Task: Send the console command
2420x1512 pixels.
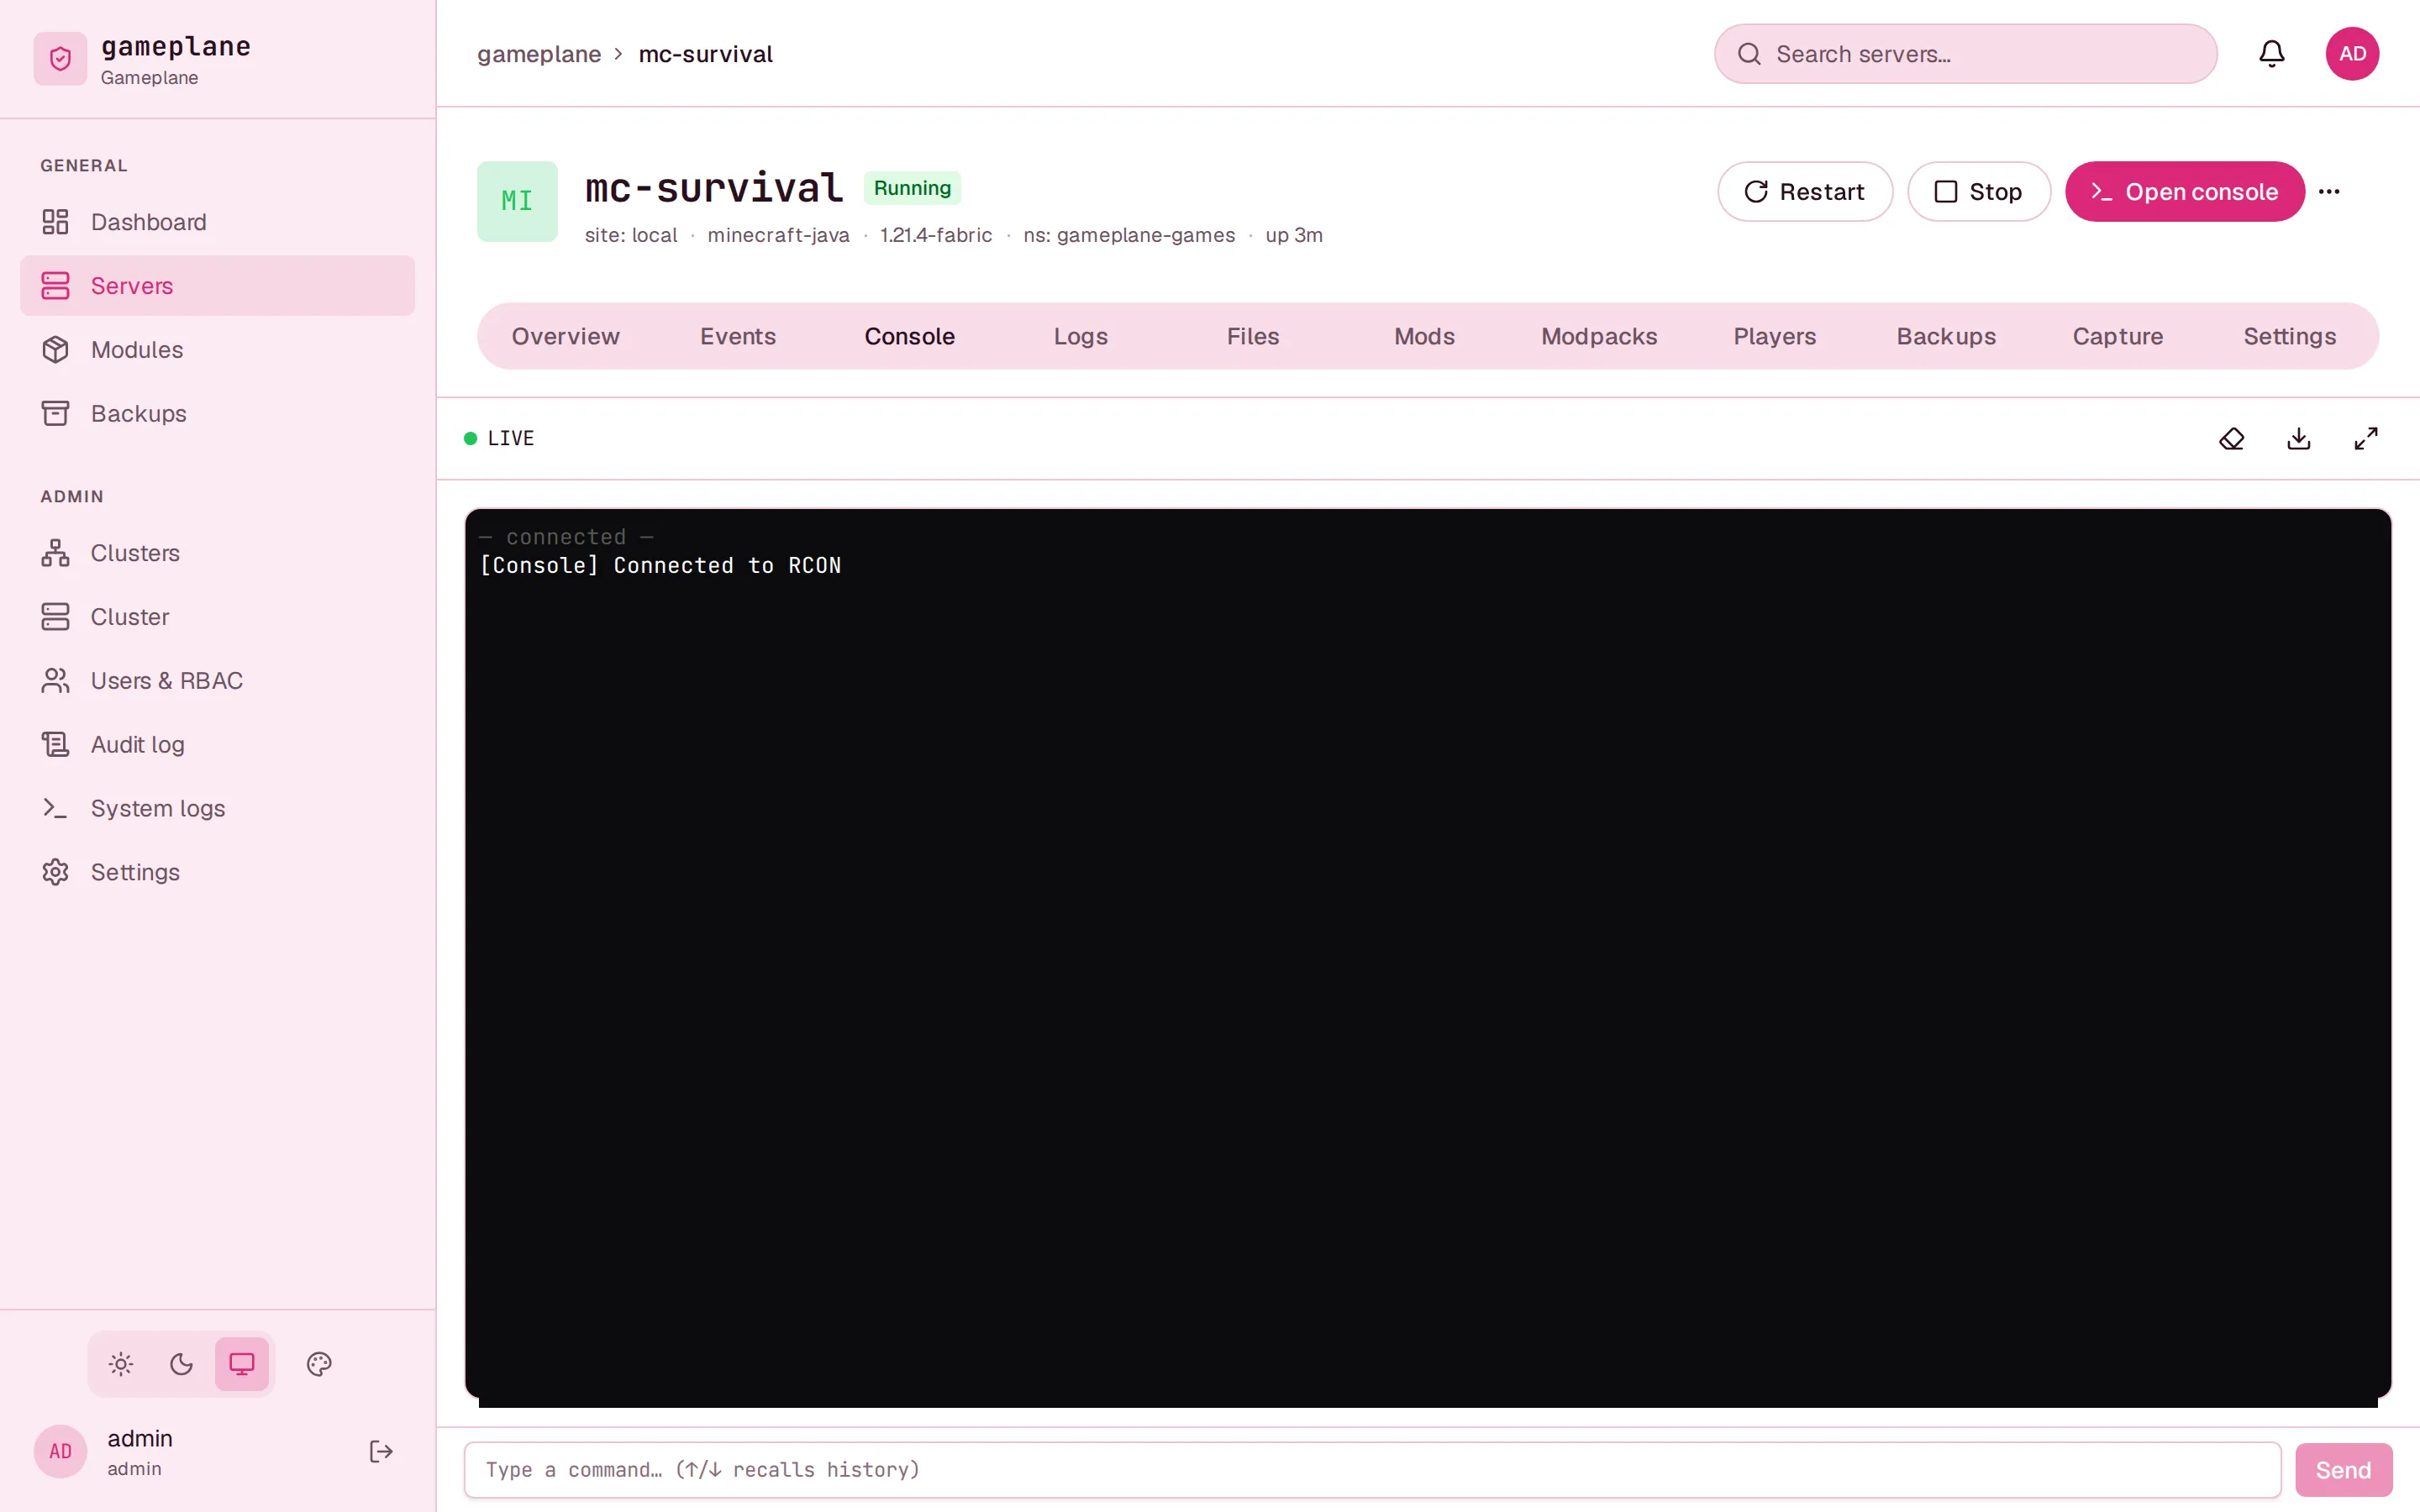Action: (x=2343, y=1469)
